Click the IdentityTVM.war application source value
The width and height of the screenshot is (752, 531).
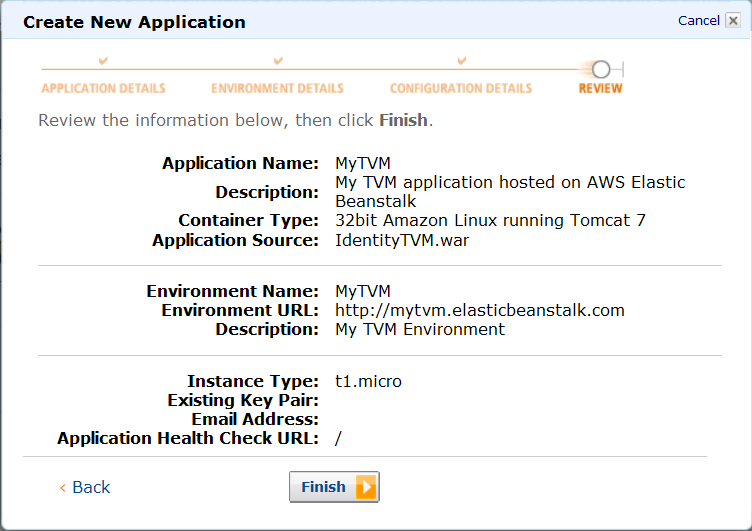pyautogui.click(x=402, y=240)
